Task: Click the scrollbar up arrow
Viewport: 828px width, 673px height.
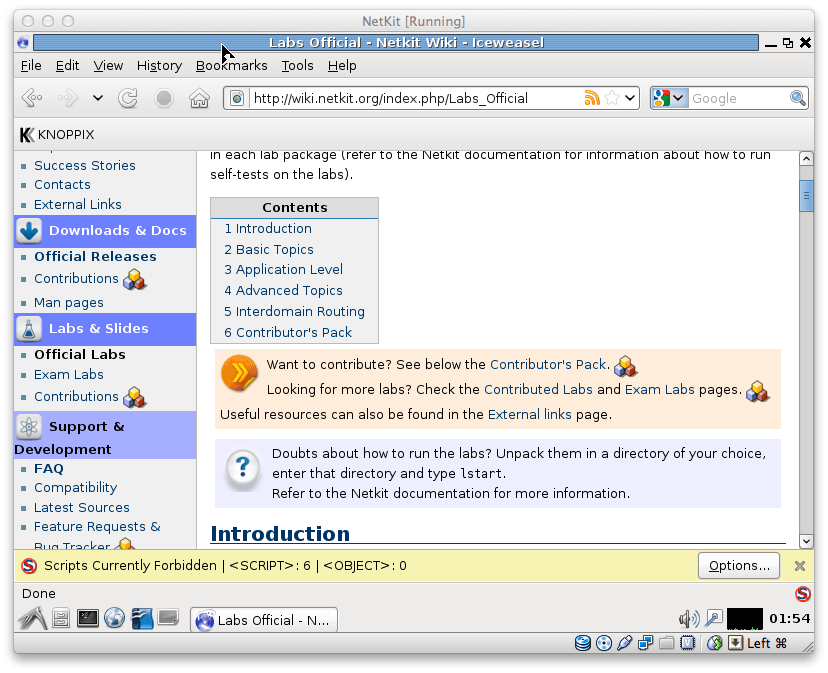Action: 806,158
